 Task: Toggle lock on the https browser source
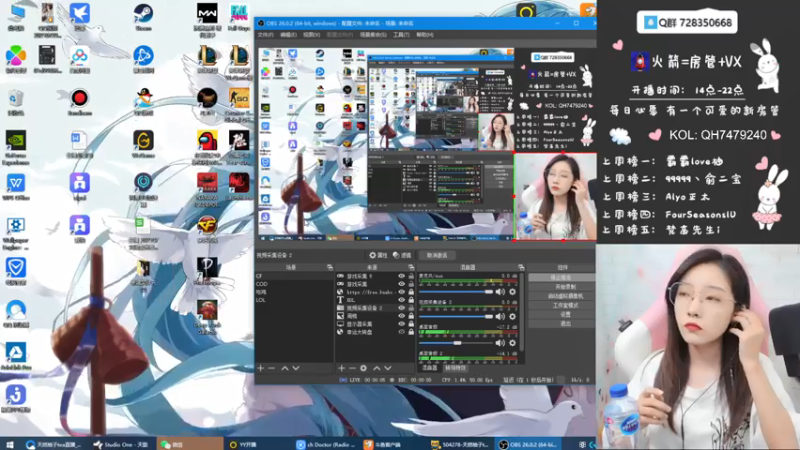point(411,292)
